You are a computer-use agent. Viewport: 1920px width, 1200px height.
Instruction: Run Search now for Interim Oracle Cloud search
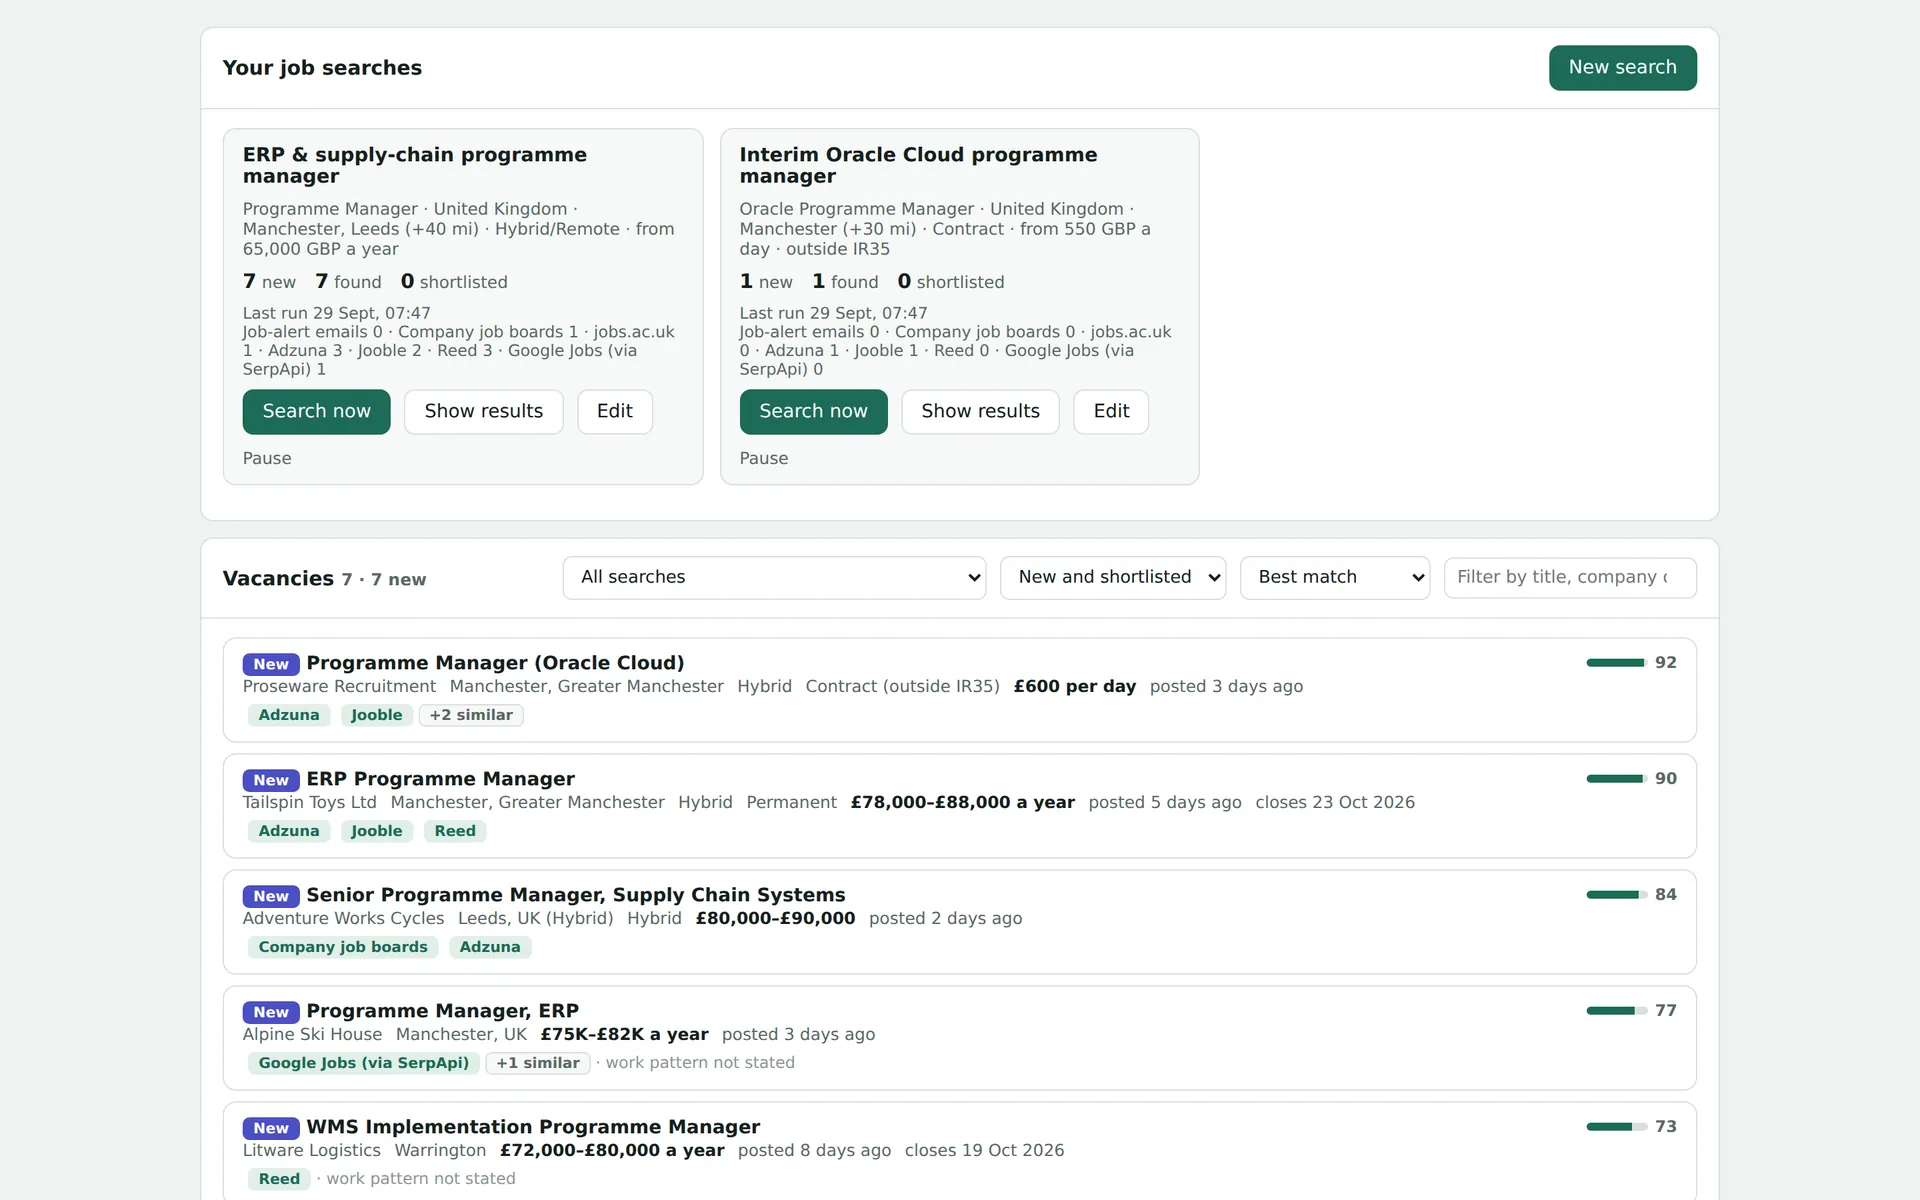point(813,411)
